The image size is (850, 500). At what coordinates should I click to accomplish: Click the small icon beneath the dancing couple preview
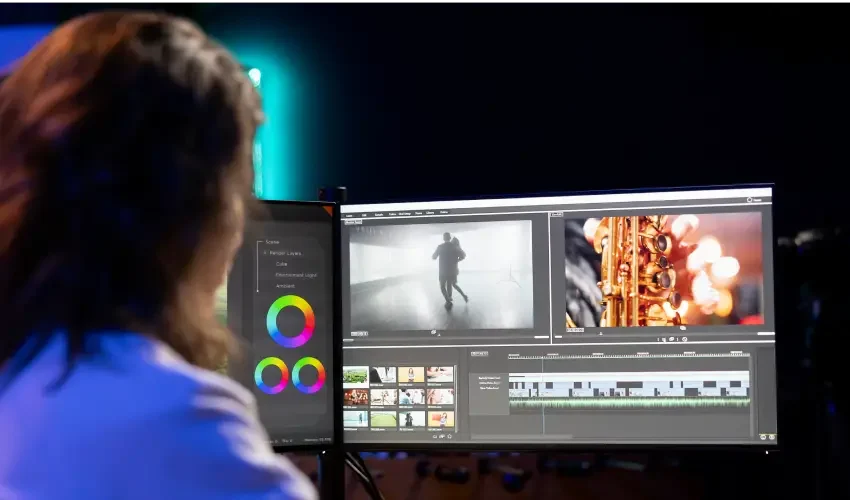coord(434,332)
